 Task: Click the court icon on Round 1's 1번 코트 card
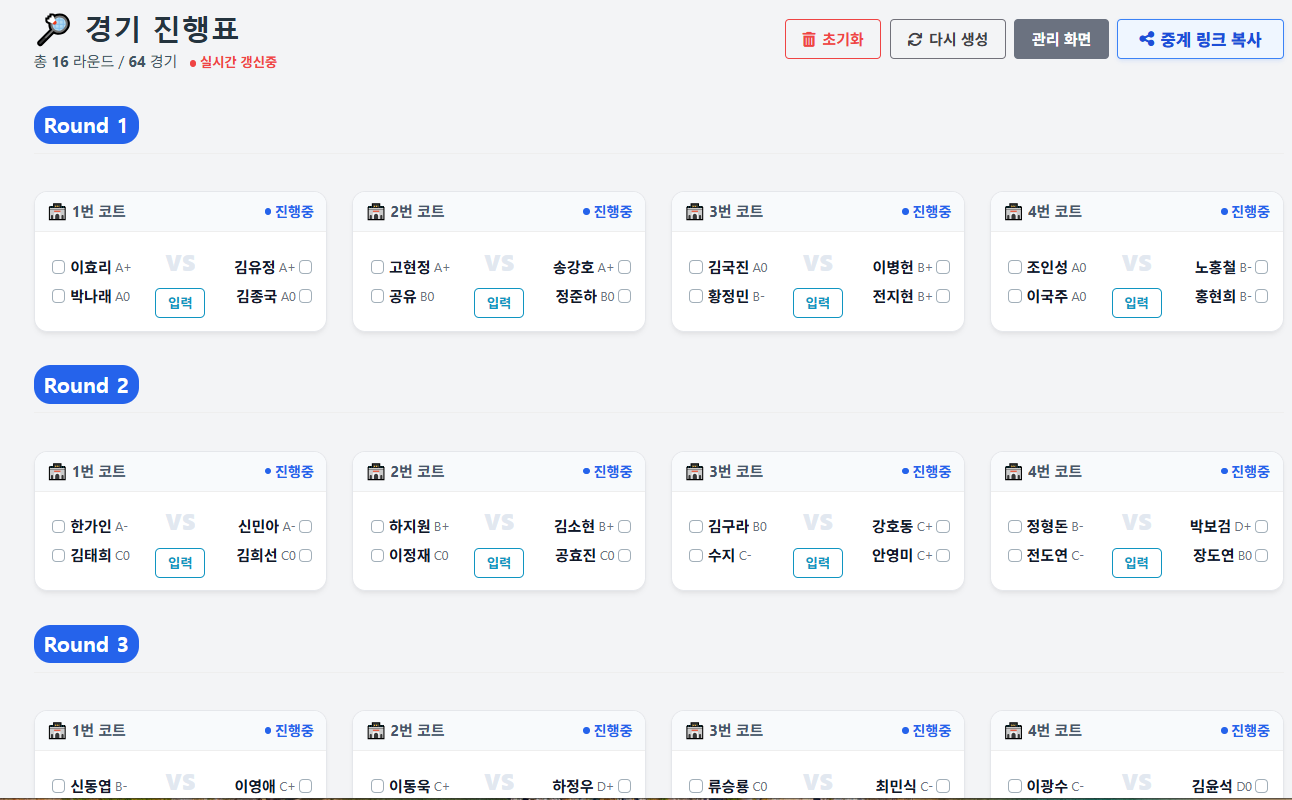[57, 211]
